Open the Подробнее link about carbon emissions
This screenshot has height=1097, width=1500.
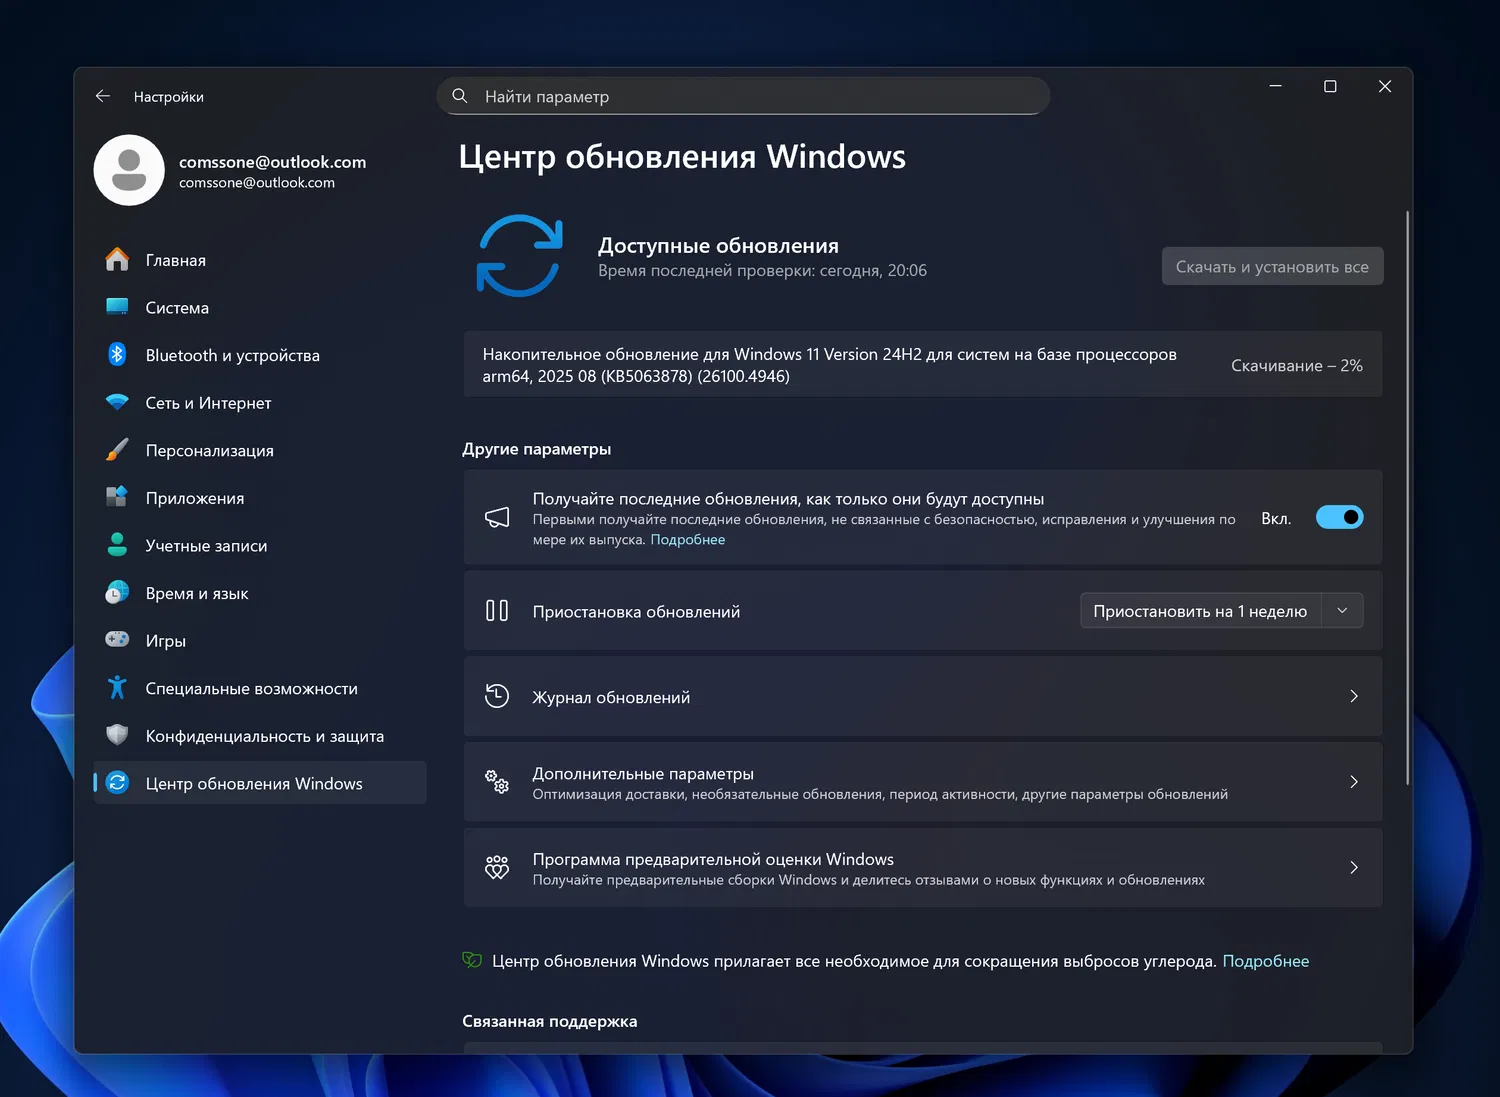(x=1266, y=961)
